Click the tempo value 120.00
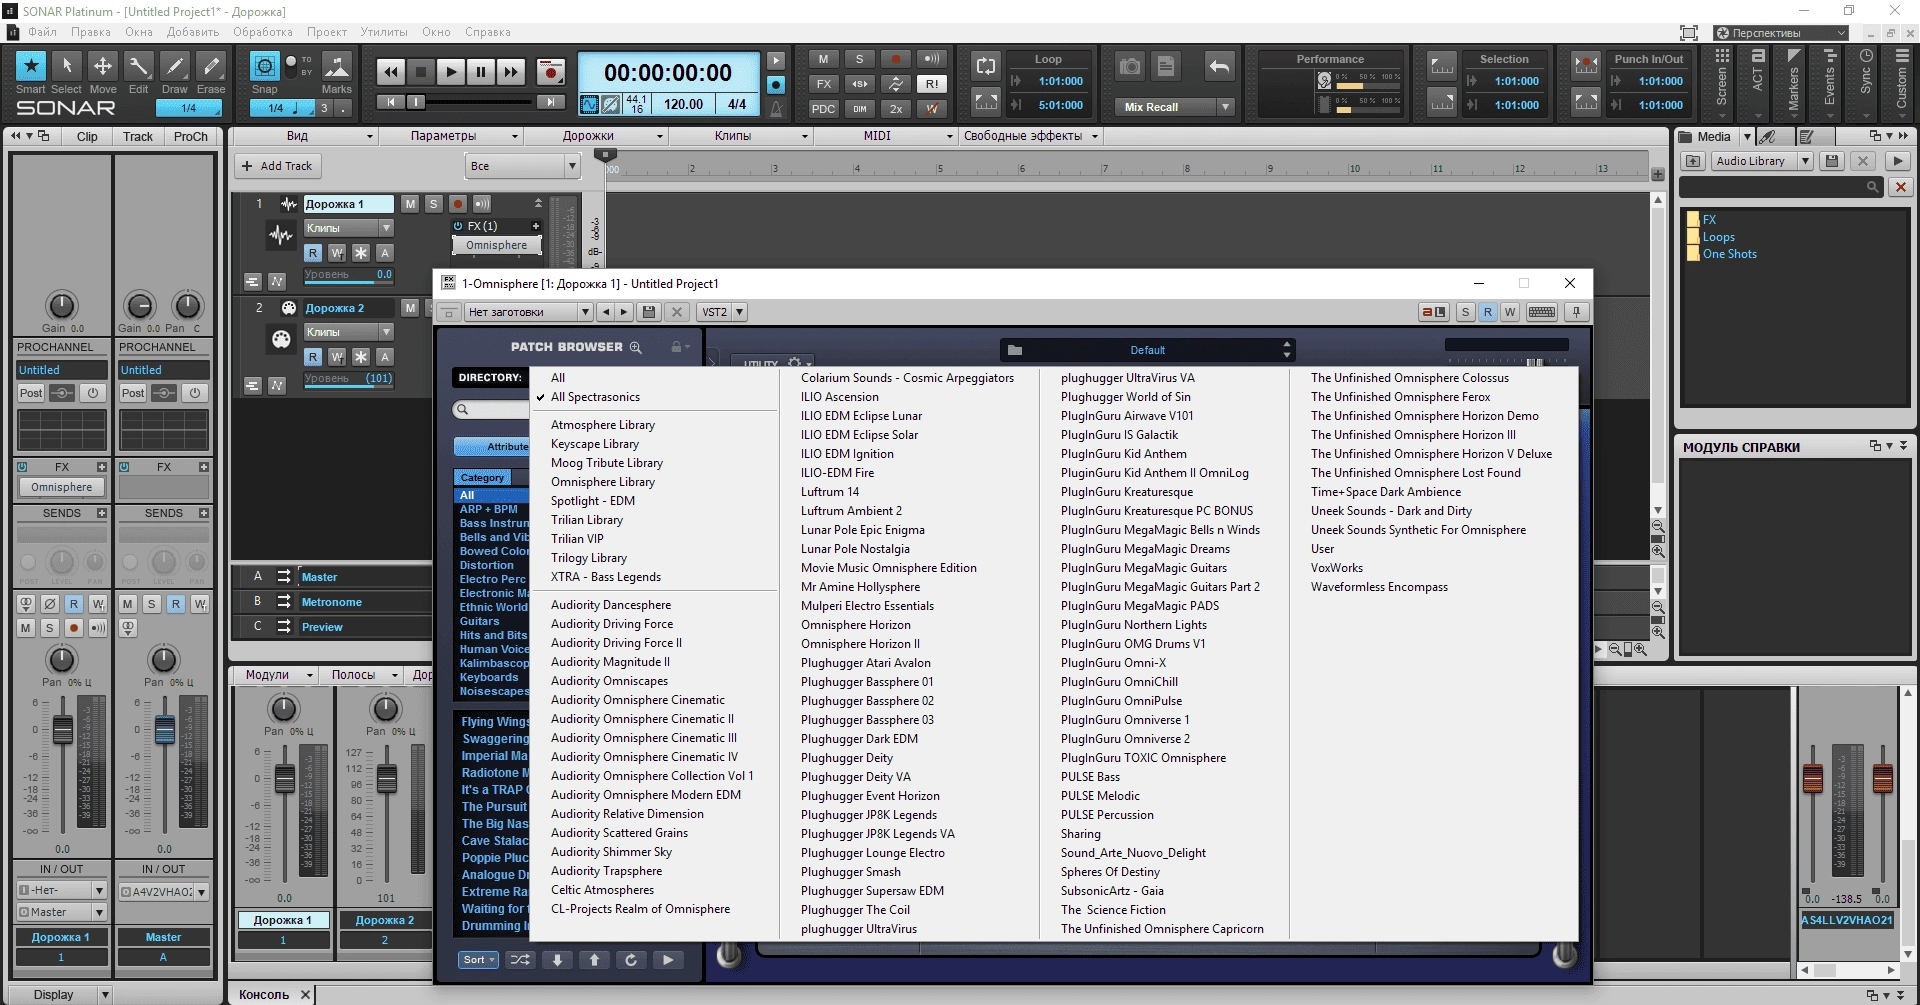Image resolution: width=1920 pixels, height=1005 pixels. [x=683, y=104]
